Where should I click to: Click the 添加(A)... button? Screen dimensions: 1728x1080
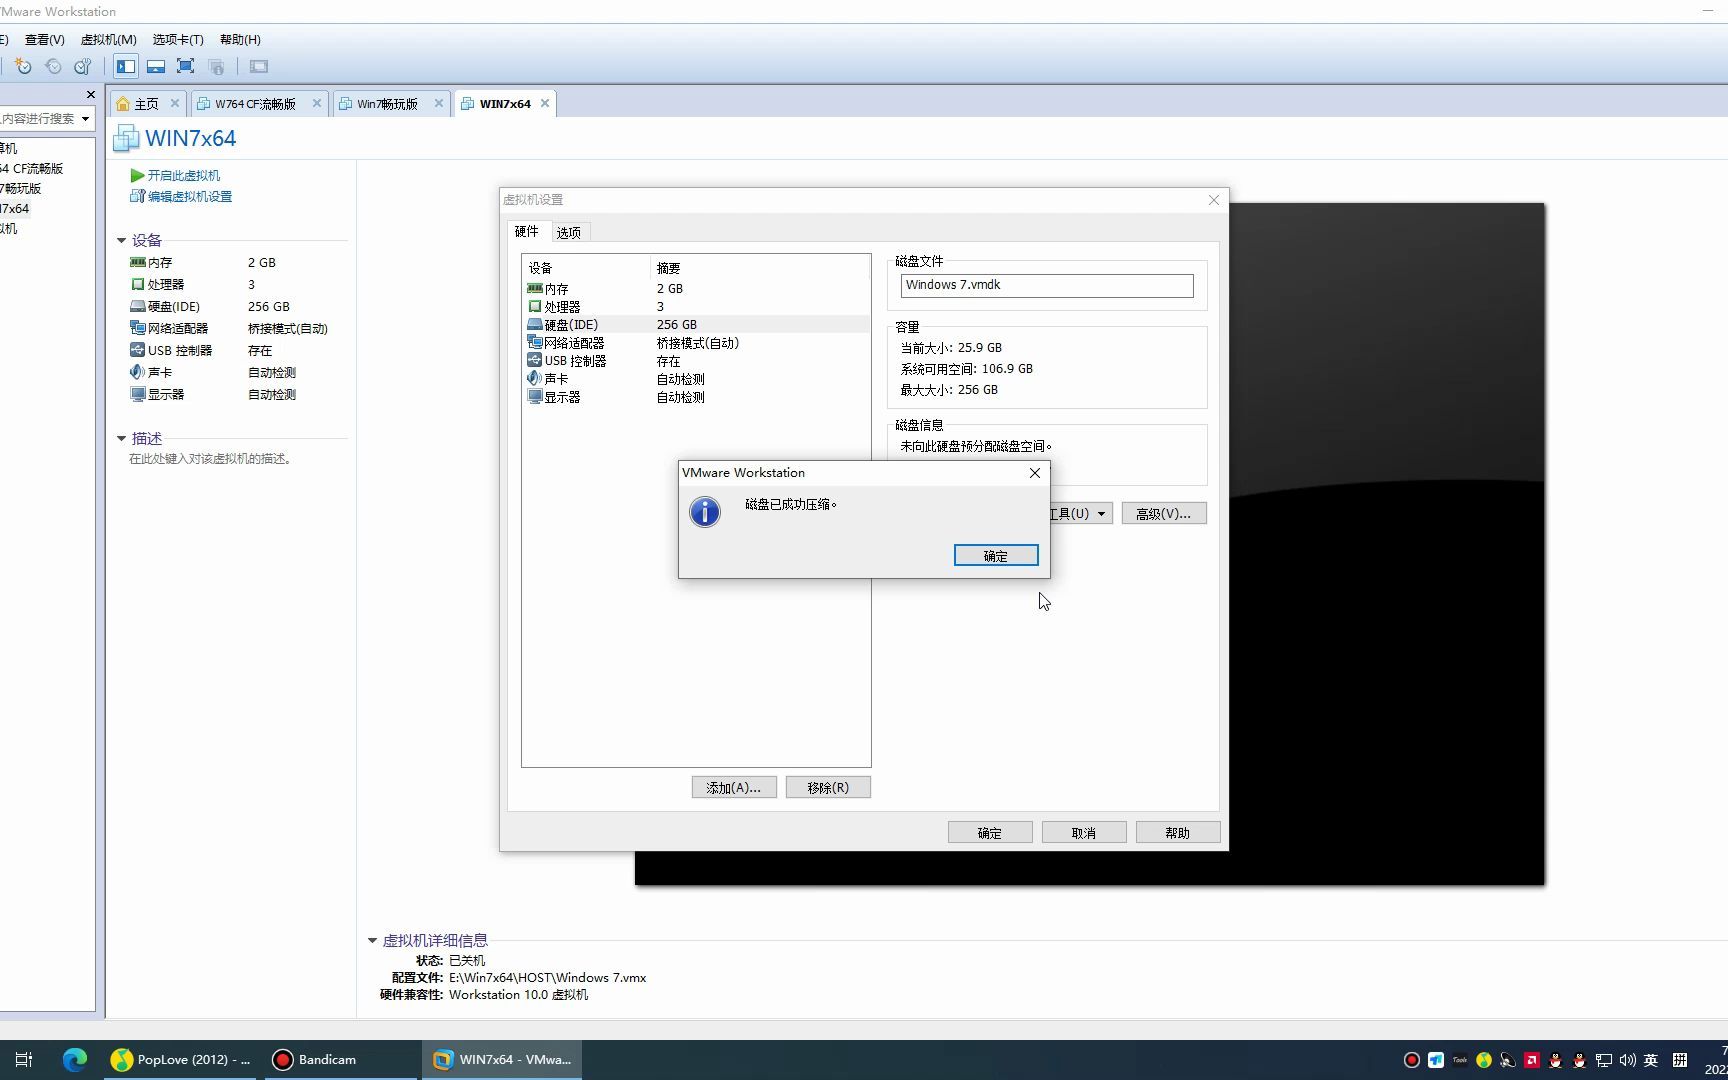(734, 788)
